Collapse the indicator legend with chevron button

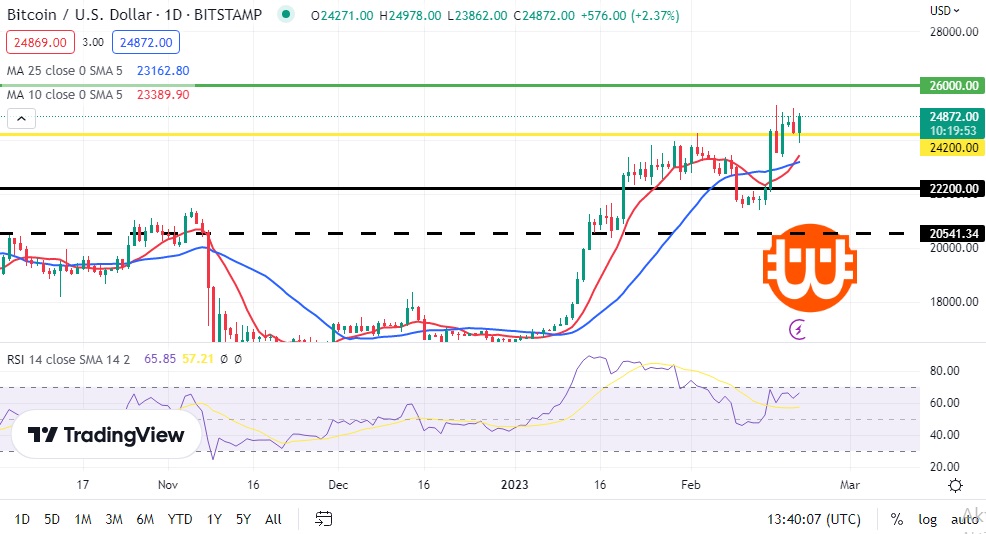coord(21,118)
